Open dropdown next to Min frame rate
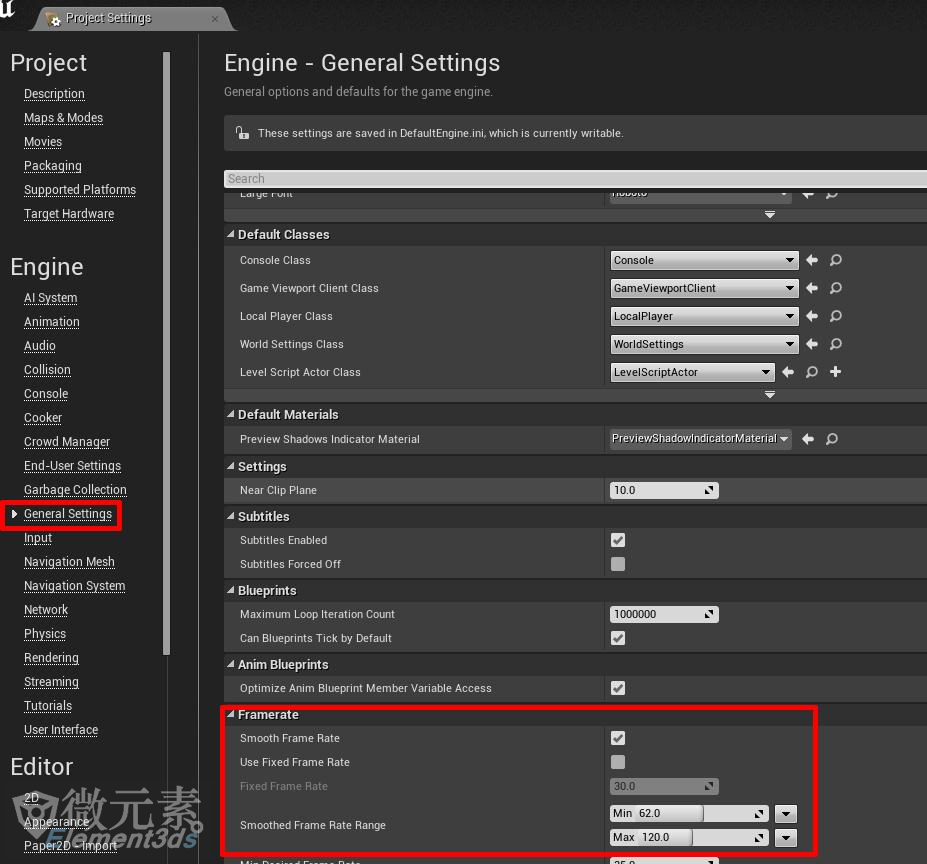927x864 pixels. [786, 814]
